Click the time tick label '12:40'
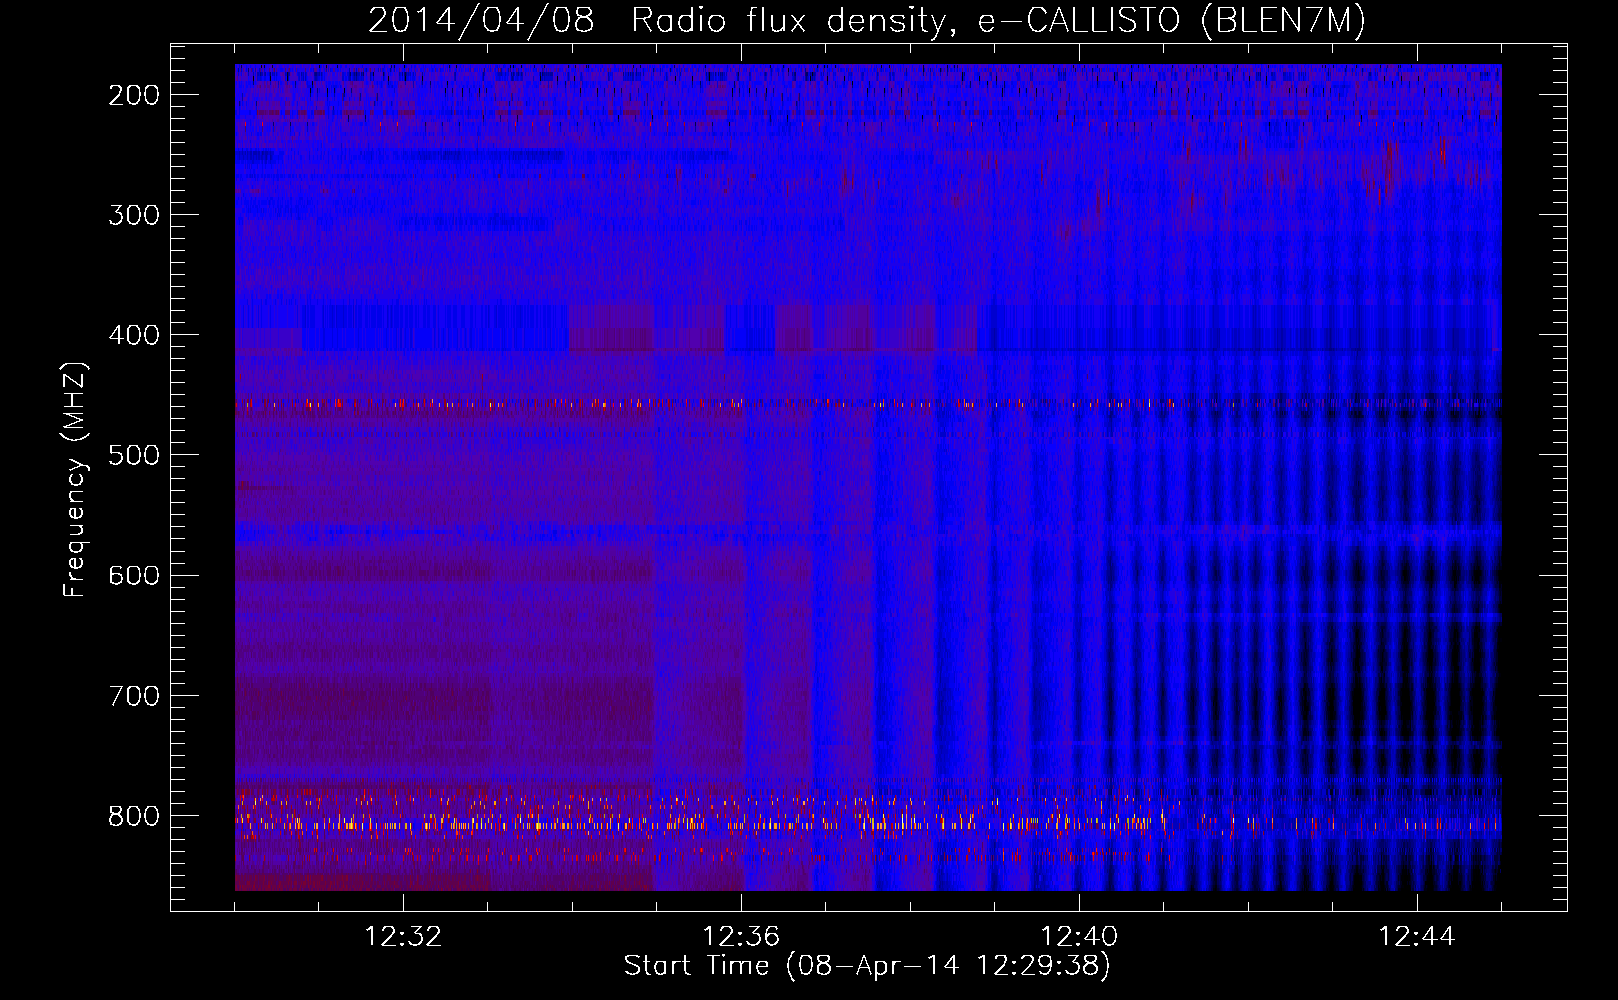The image size is (1618, 1000). tap(1079, 937)
